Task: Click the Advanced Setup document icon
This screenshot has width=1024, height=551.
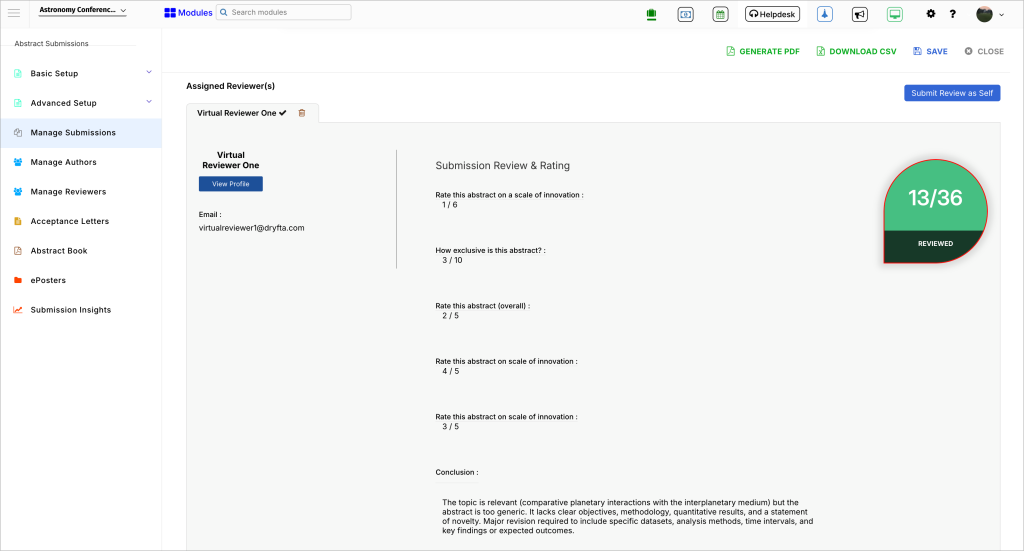Action: click(x=18, y=103)
